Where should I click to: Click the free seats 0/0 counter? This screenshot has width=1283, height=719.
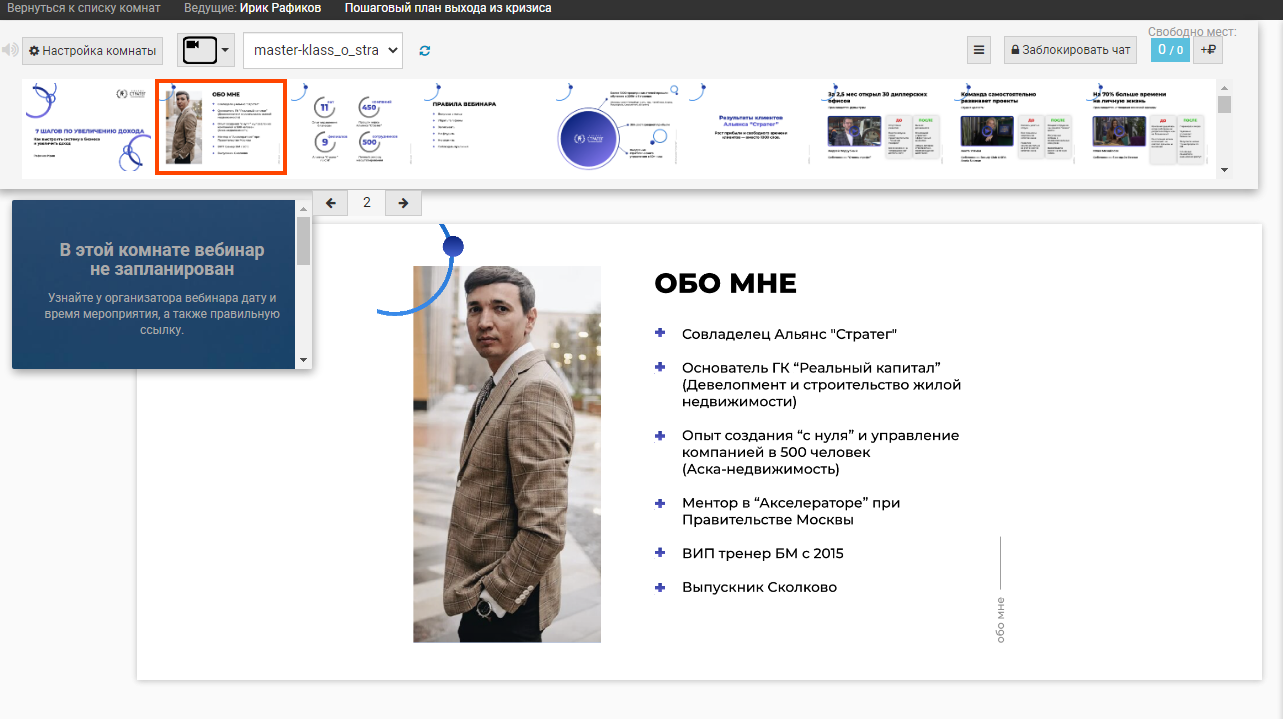point(1169,50)
